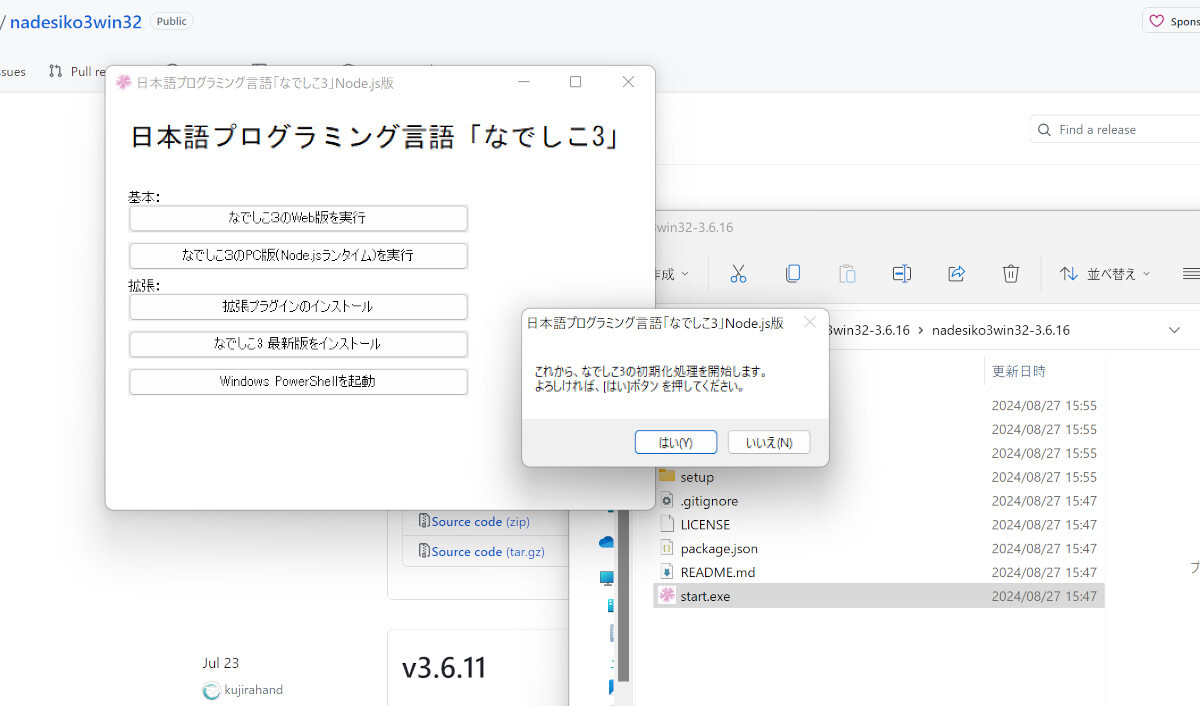Click the README.md file icon
Viewport: 1200px width, 706px height.
[667, 572]
